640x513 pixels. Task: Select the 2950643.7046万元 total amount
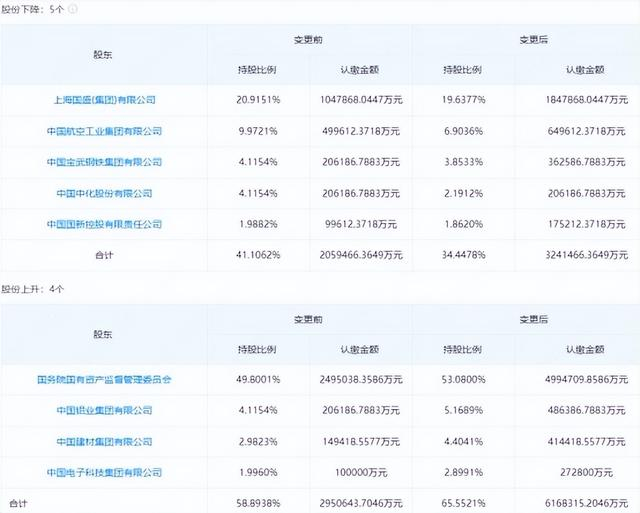(361, 504)
